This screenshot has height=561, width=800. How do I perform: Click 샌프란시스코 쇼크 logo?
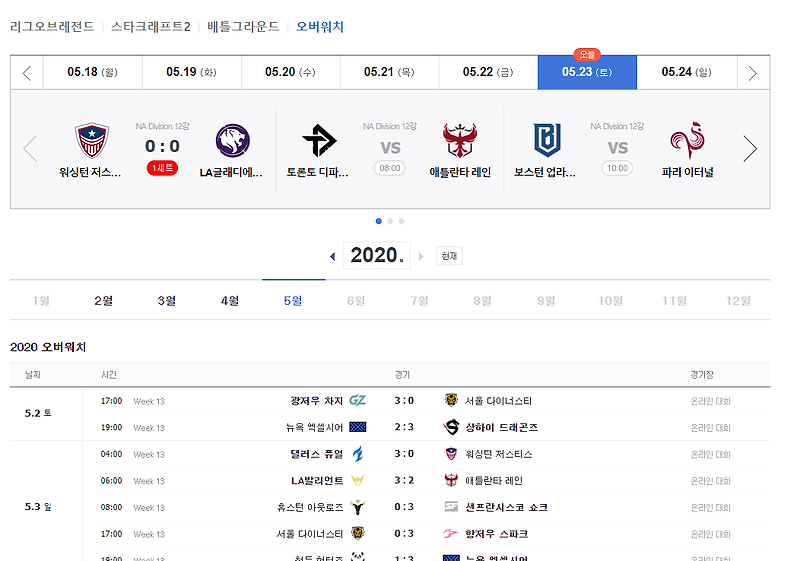click(x=451, y=507)
